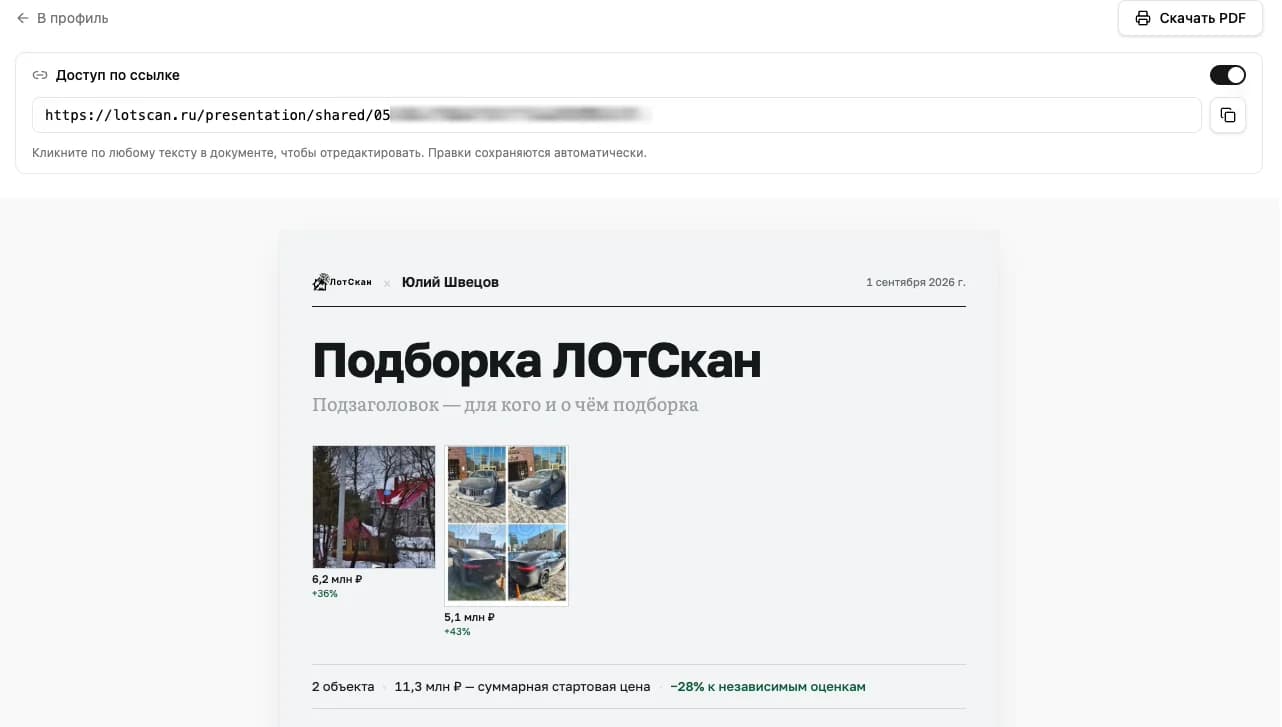Image resolution: width=1282 pixels, height=727 pixels.
Task: Click '11,3 млн ₽ — суммарная стартовая цена'
Action: [522, 687]
